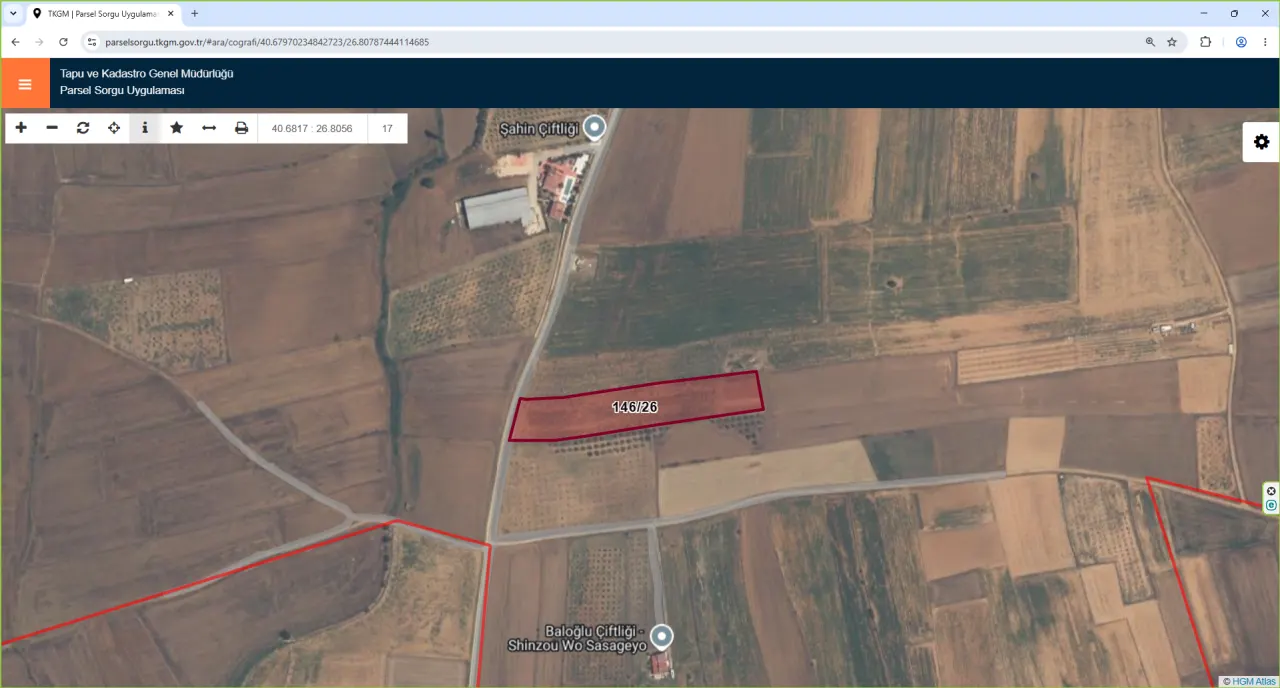1280x688 pixels.
Task: Open the browser page zoom indicator
Action: coord(1150,42)
